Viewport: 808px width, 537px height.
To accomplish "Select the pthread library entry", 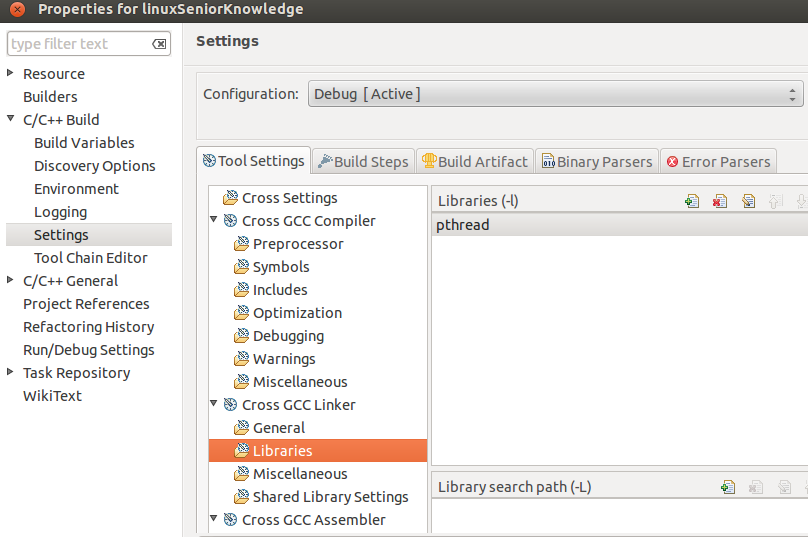I will click(x=619, y=225).
